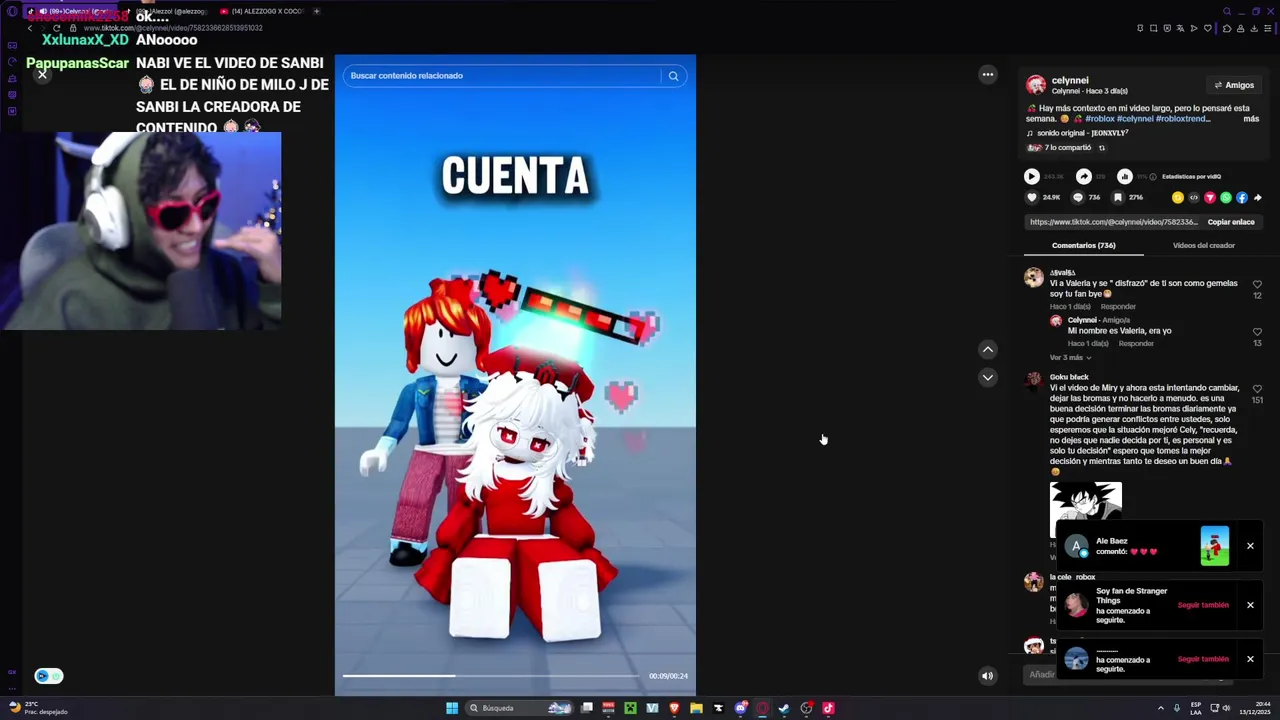Open File Explorer from taskbar
Image resolution: width=1280 pixels, height=720 pixels.
click(x=696, y=708)
